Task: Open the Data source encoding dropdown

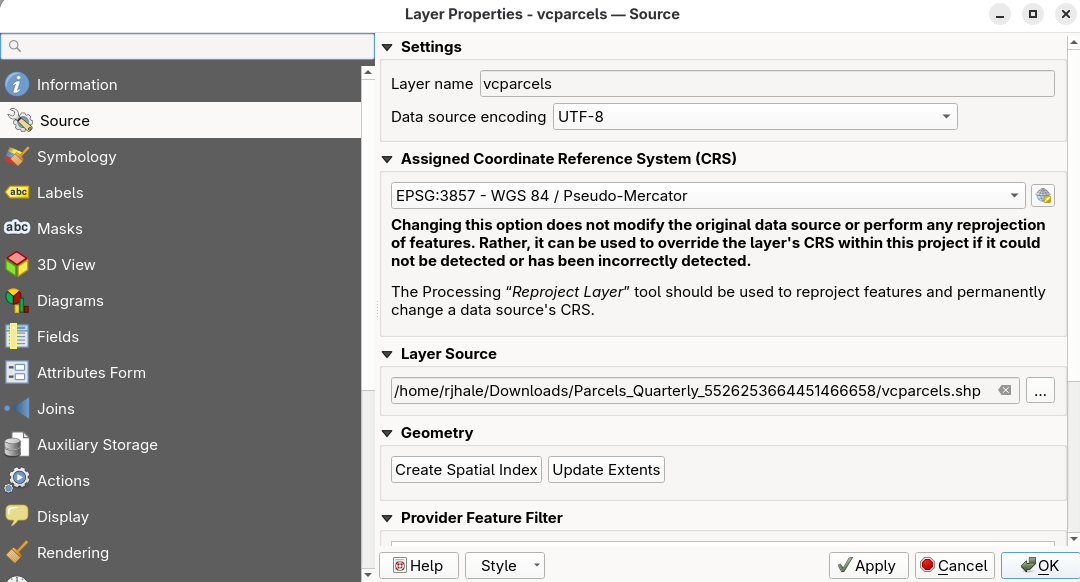Action: (x=755, y=117)
